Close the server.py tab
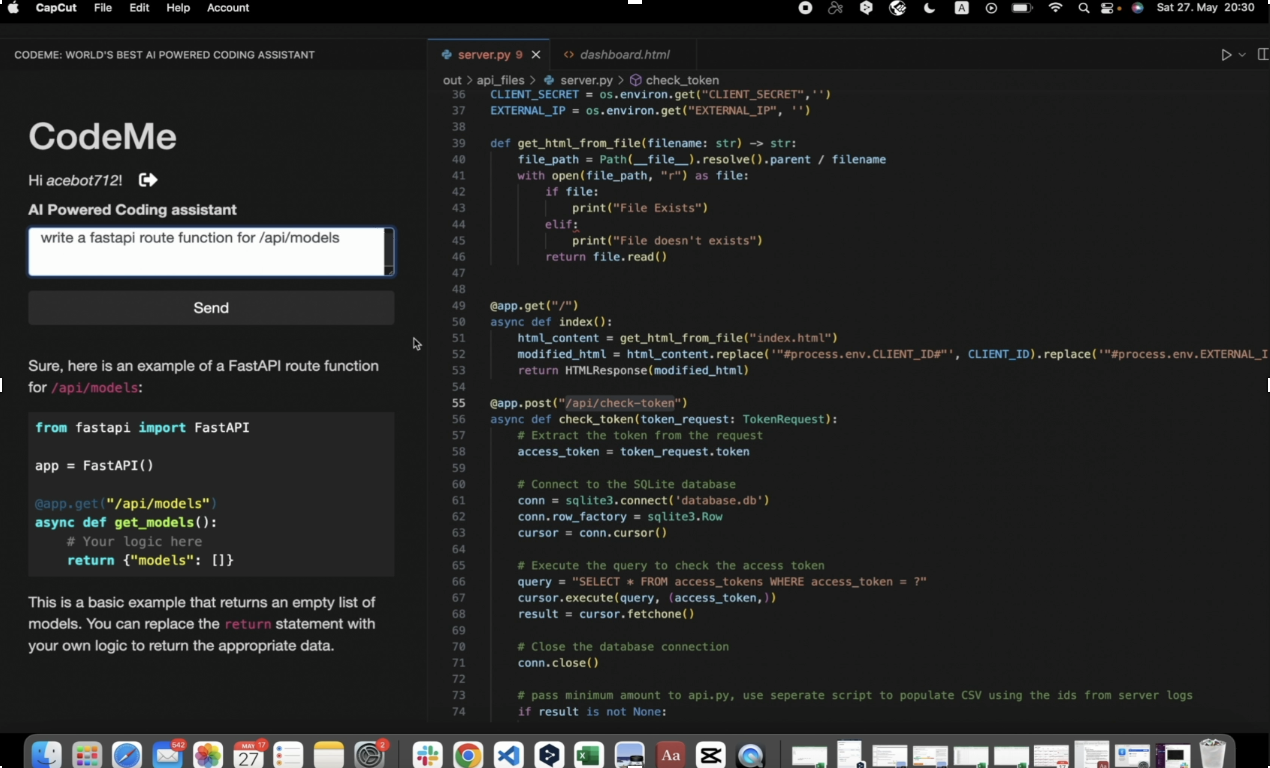The image size is (1270, 768). coord(536,55)
